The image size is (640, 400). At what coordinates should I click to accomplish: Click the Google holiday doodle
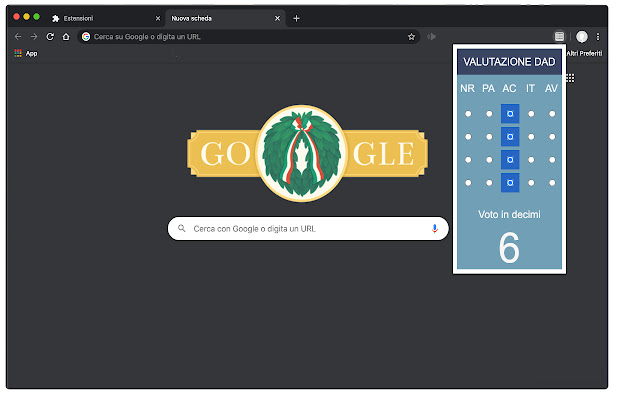(307, 153)
